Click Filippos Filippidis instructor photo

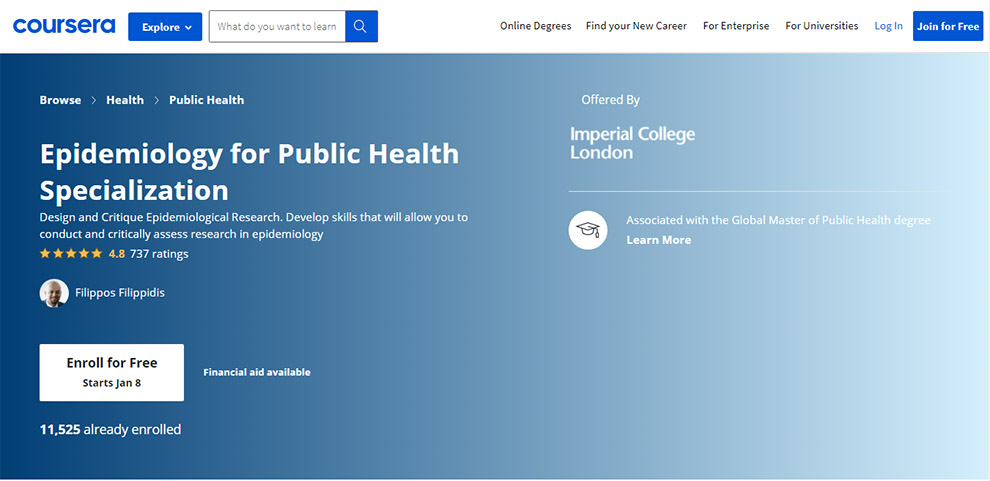click(54, 293)
